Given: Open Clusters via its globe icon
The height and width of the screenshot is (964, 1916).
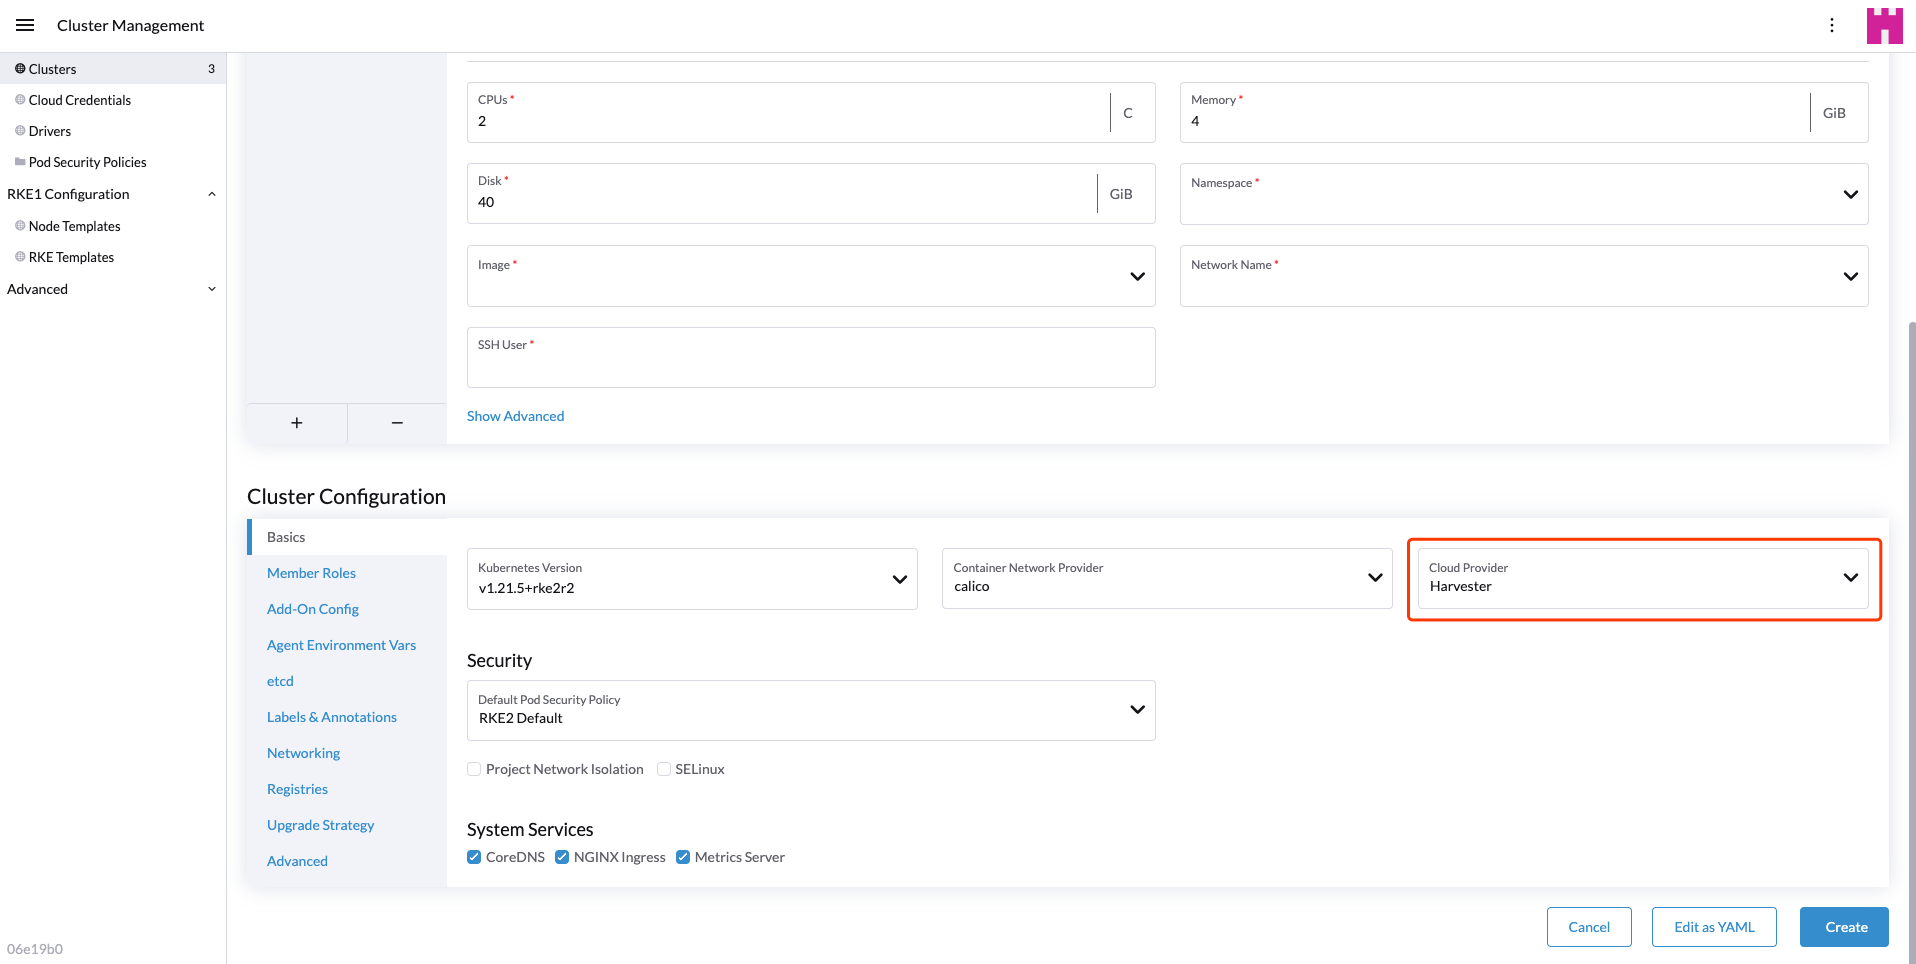Looking at the screenshot, I should click(20, 69).
